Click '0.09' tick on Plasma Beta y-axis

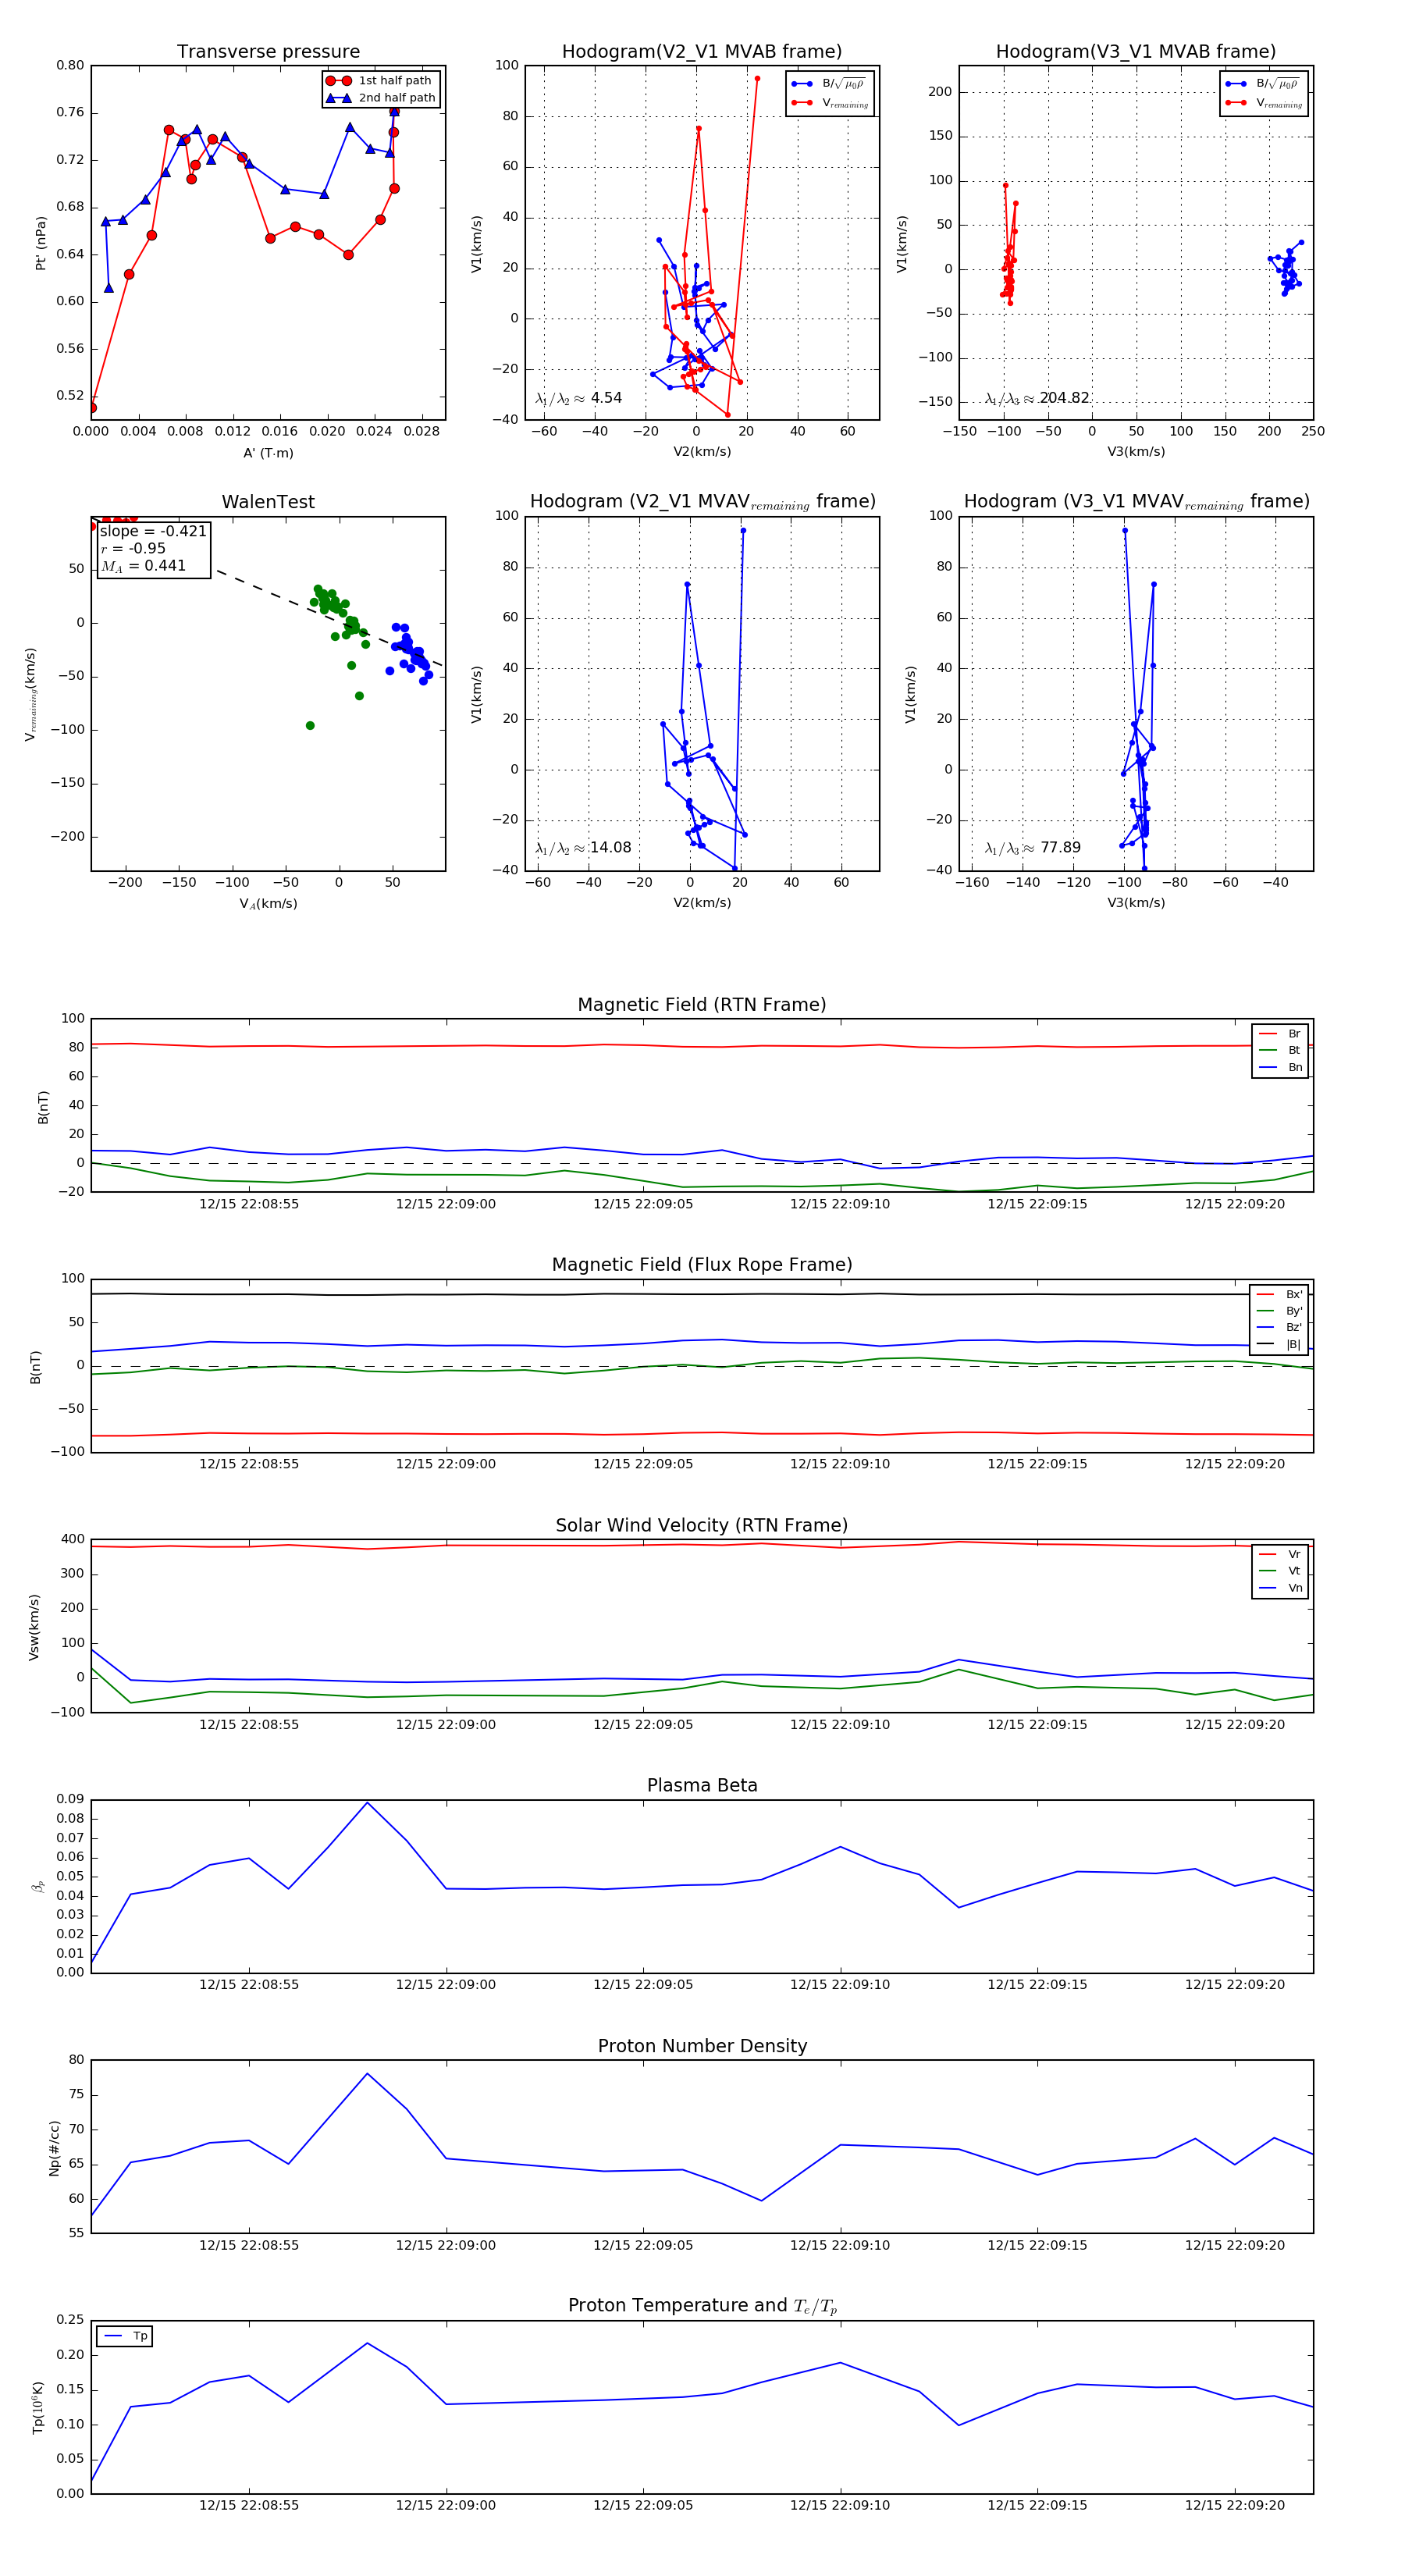pyautogui.click(x=70, y=1799)
